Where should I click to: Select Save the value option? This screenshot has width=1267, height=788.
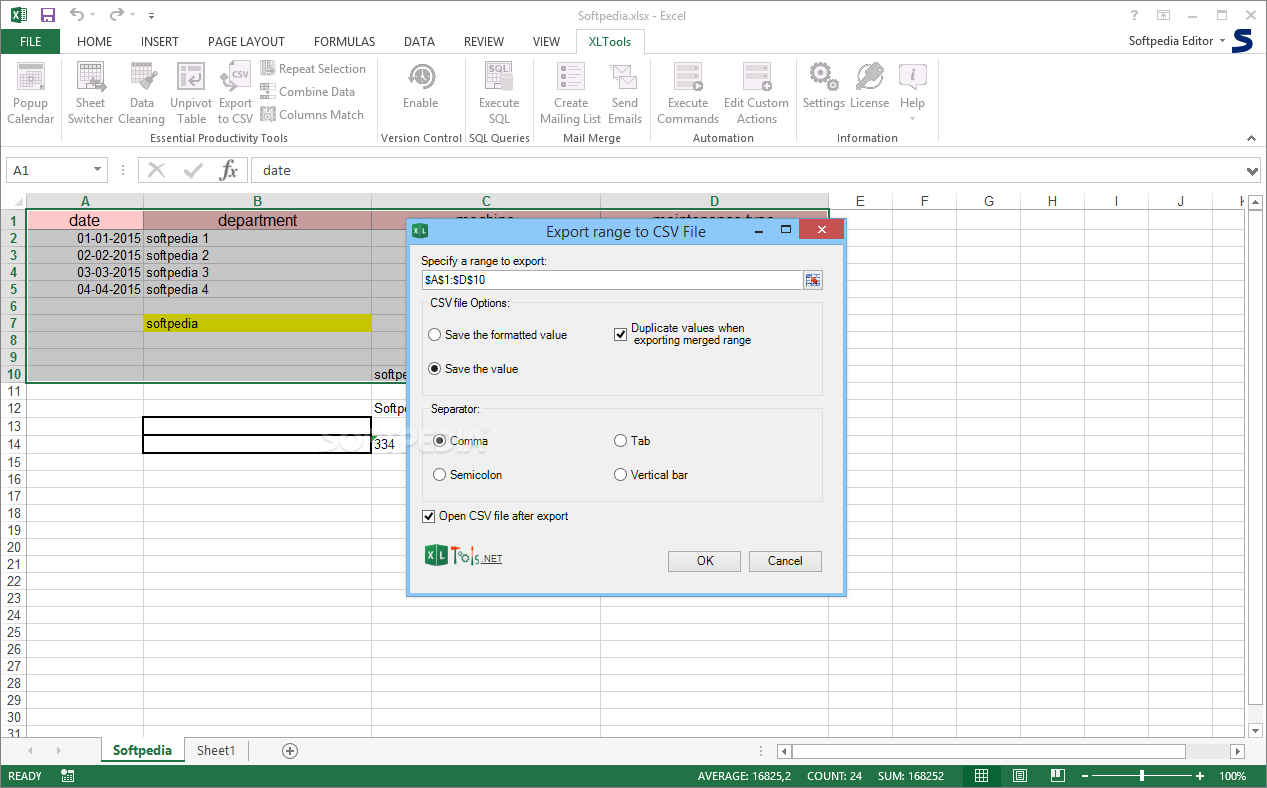pyautogui.click(x=473, y=369)
